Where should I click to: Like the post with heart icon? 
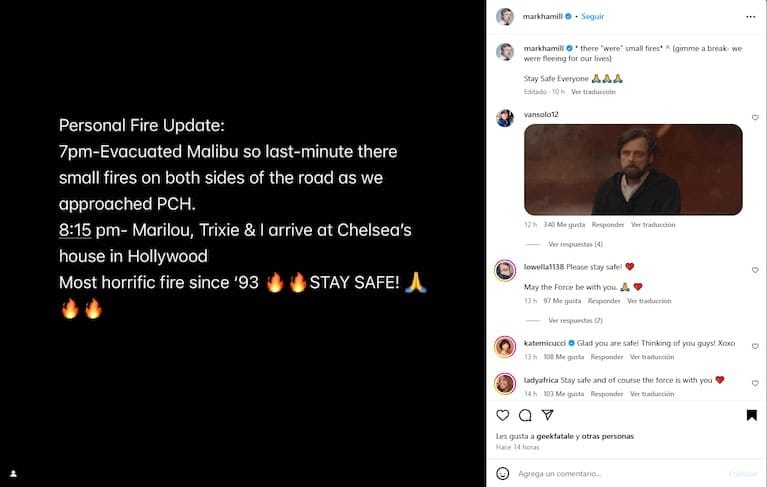pos(502,415)
